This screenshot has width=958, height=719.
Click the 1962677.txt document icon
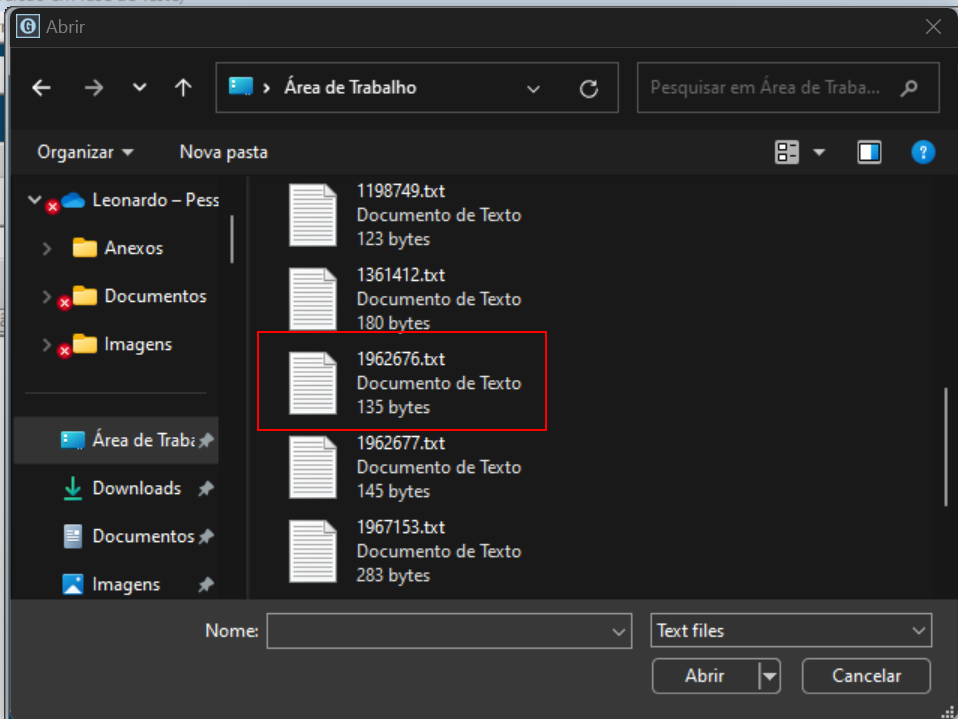[313, 467]
